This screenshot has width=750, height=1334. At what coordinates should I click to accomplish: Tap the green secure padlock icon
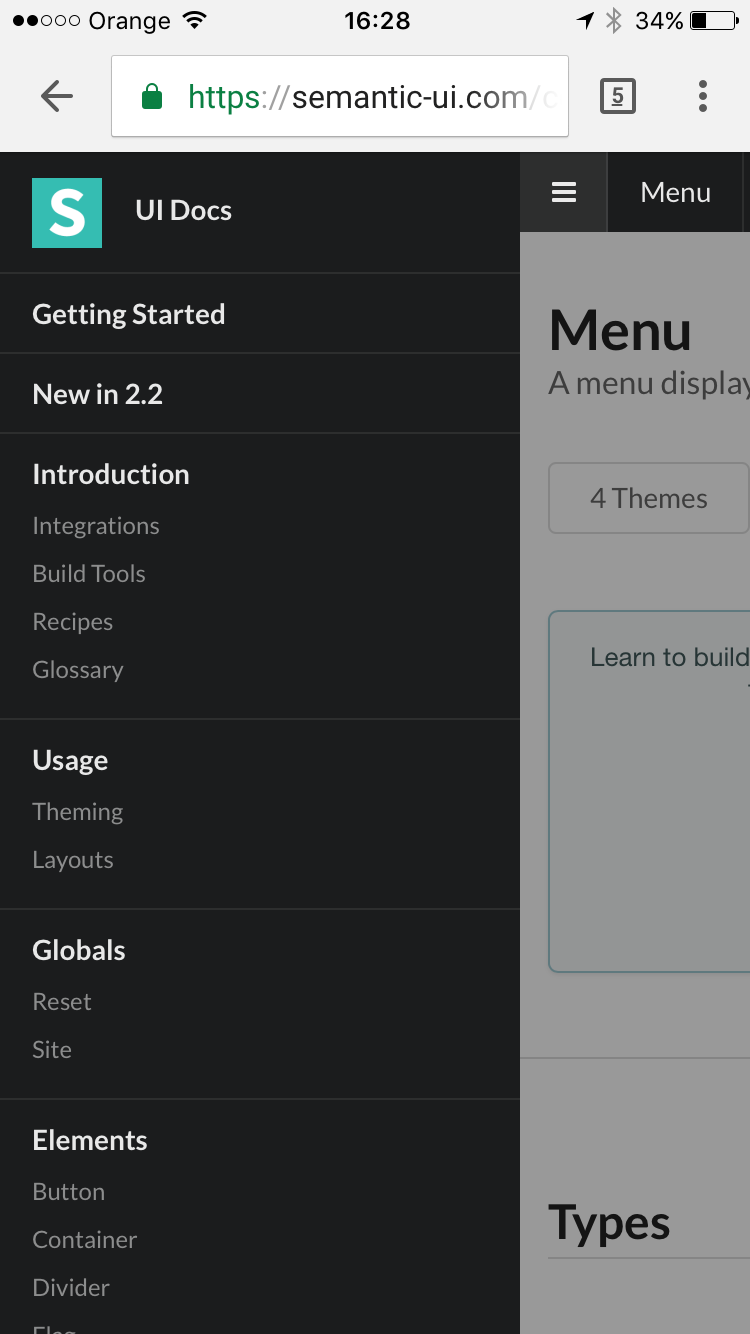click(x=152, y=97)
